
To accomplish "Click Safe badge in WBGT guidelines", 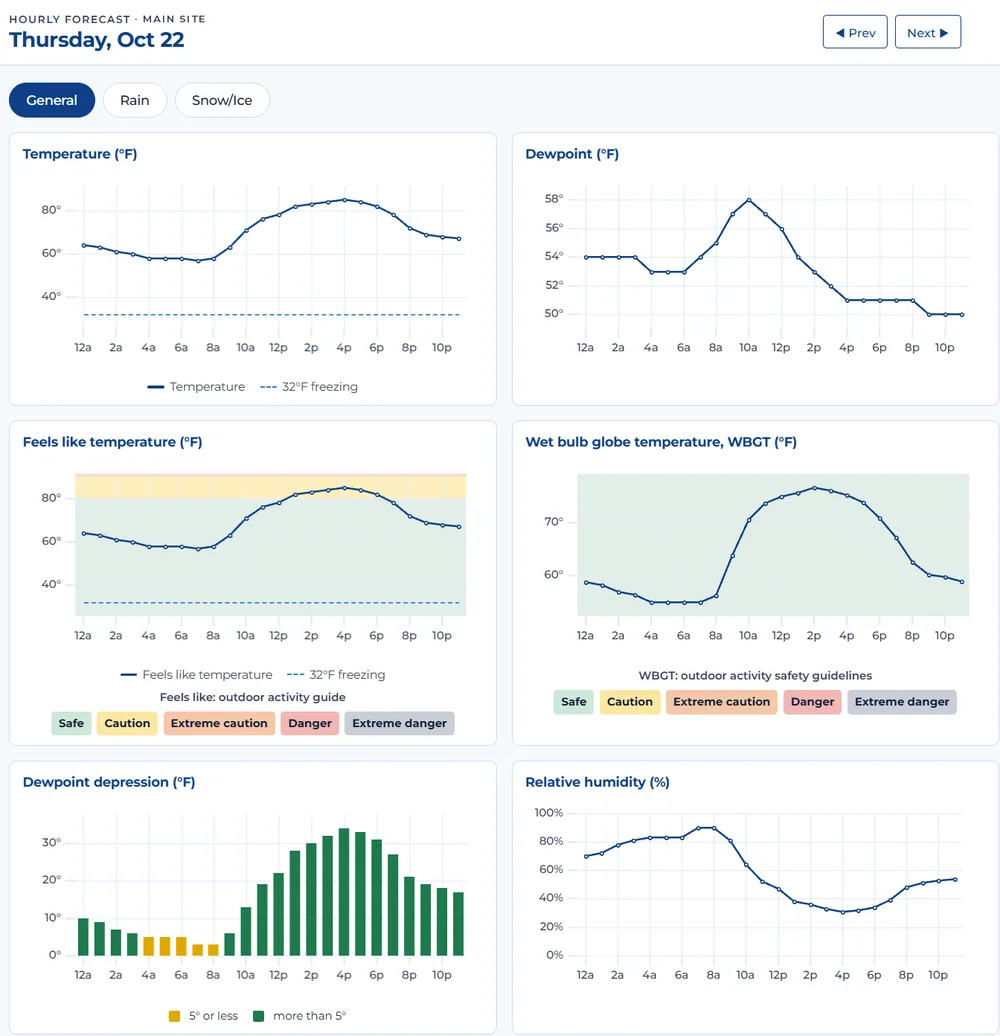I will pos(574,702).
